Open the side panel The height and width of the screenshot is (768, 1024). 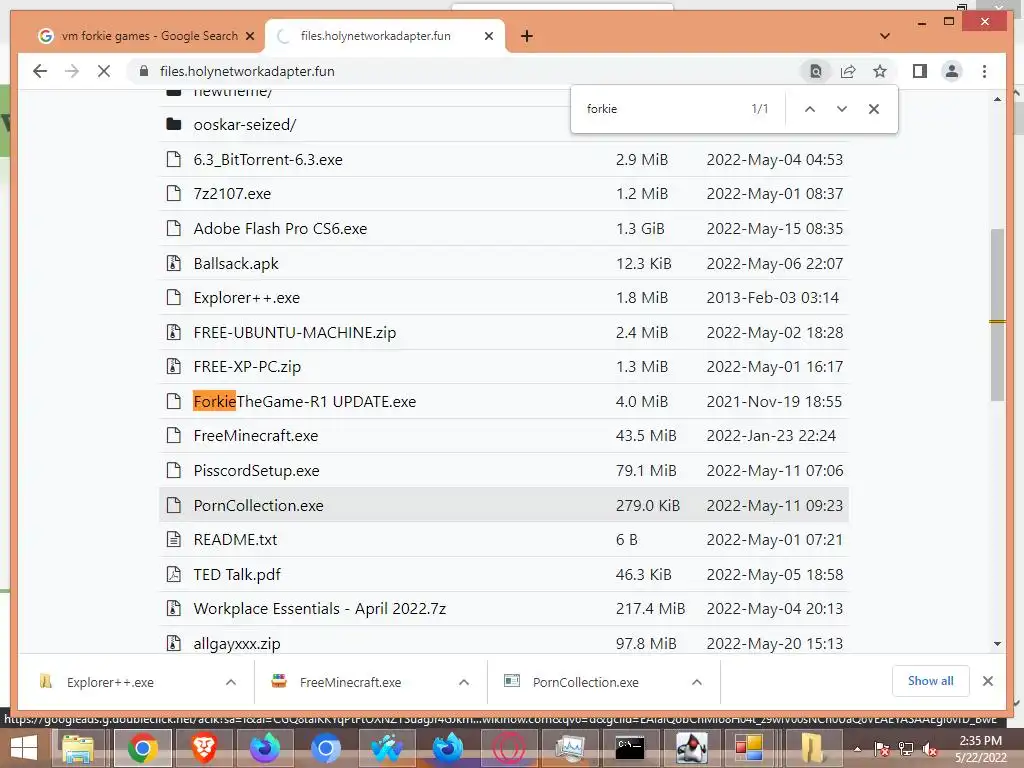coord(920,71)
